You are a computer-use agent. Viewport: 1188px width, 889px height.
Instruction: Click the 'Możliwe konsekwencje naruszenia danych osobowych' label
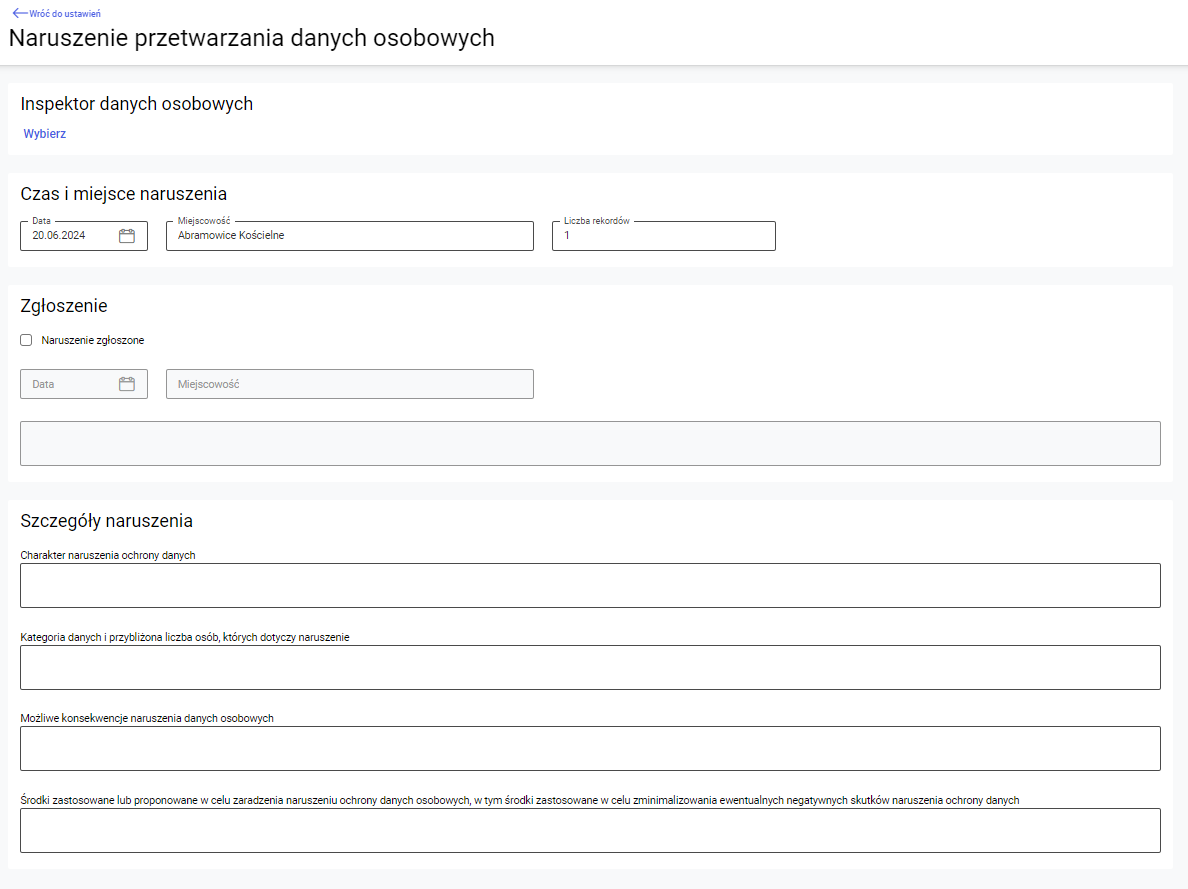[147, 718]
